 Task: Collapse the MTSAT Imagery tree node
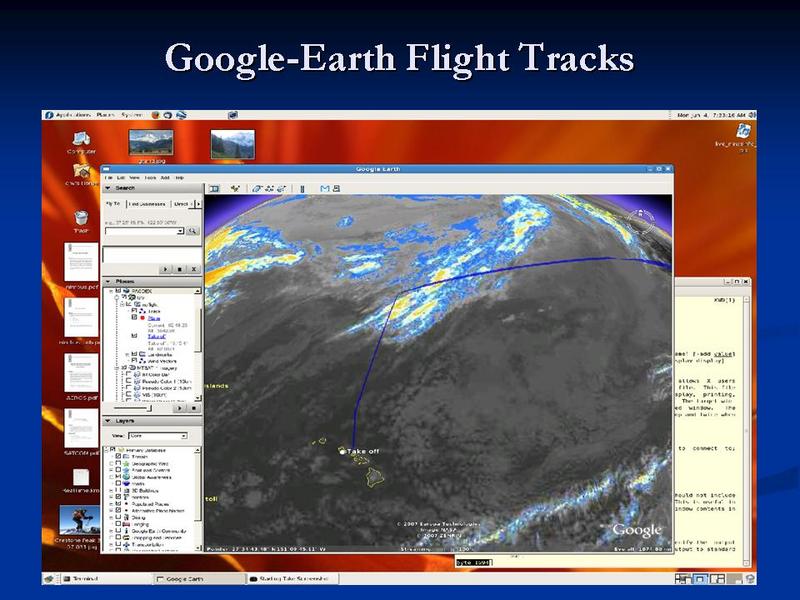click(x=116, y=368)
